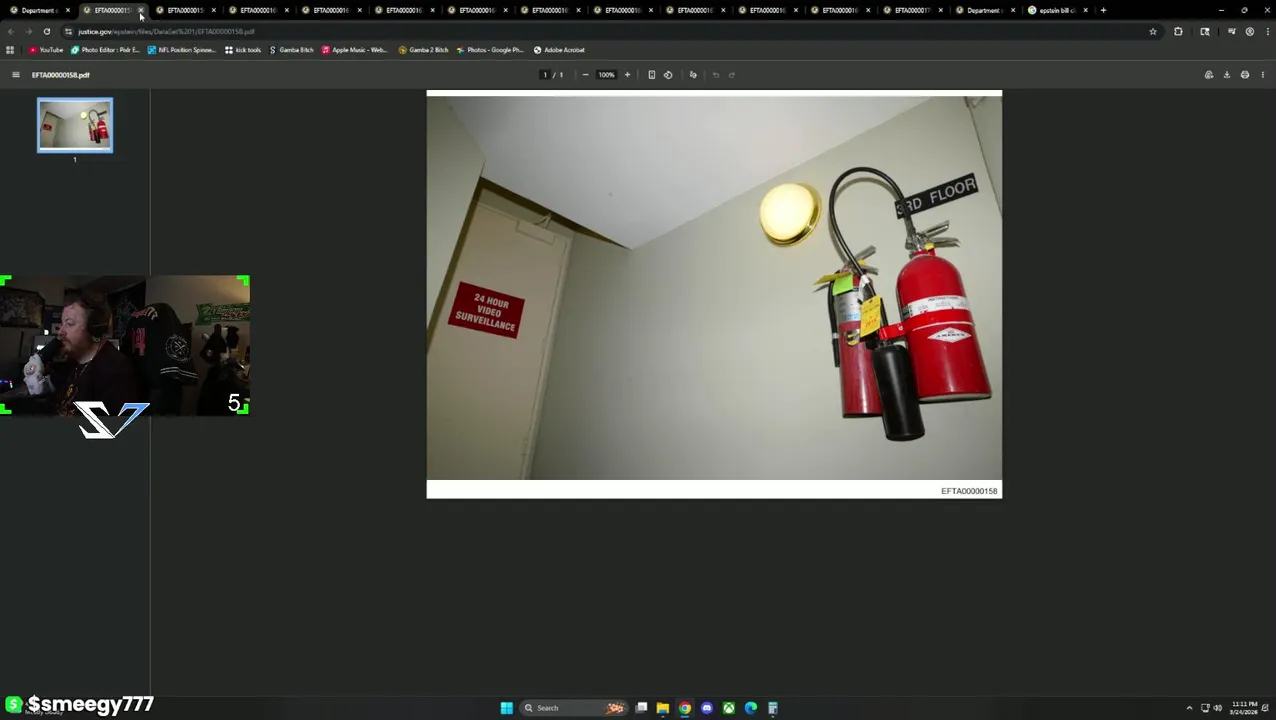Close the active EFTA tab

tap(141, 10)
